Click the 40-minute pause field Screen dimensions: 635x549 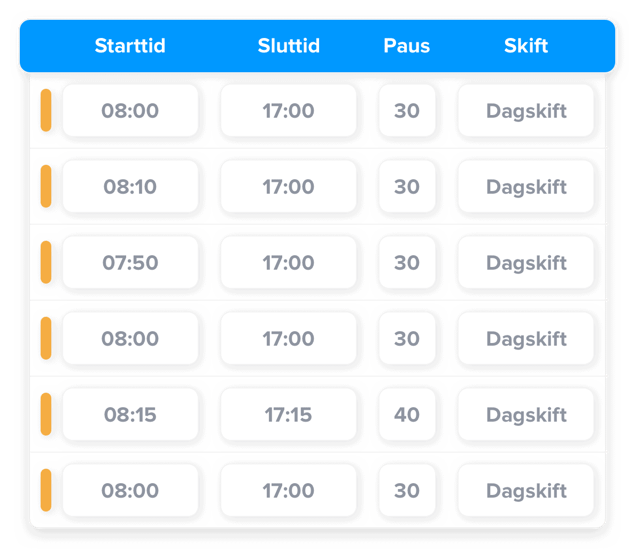coord(406,415)
